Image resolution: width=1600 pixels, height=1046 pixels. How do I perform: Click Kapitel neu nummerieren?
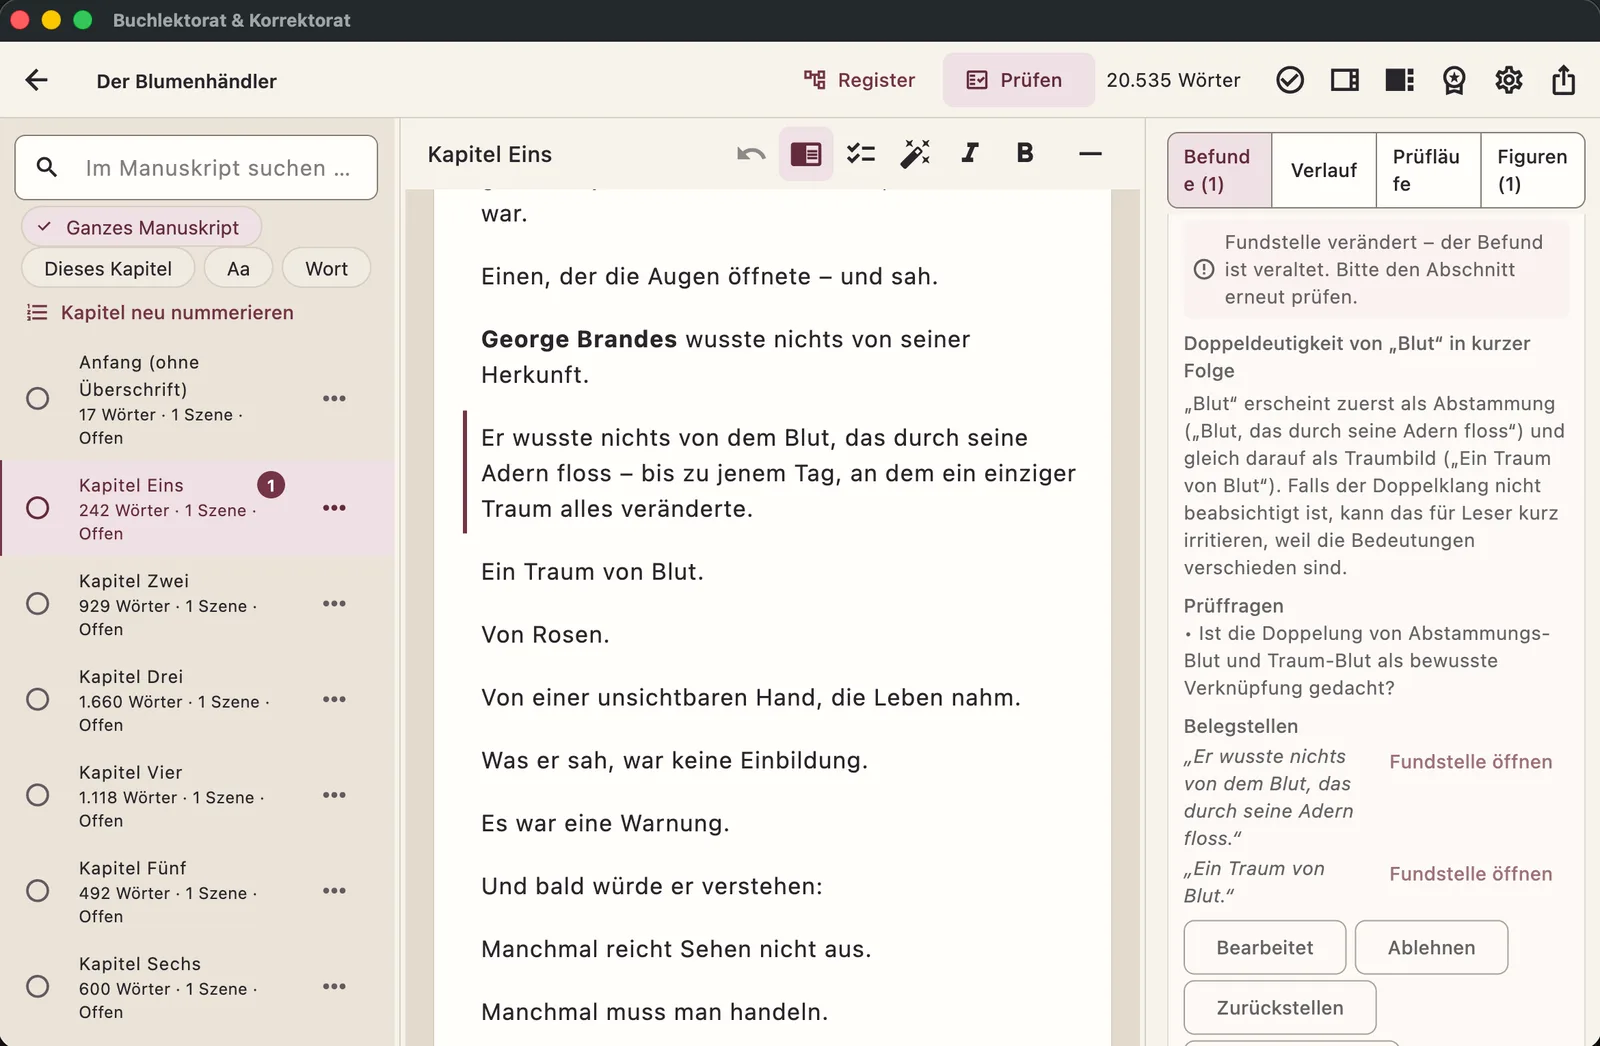[x=160, y=313]
